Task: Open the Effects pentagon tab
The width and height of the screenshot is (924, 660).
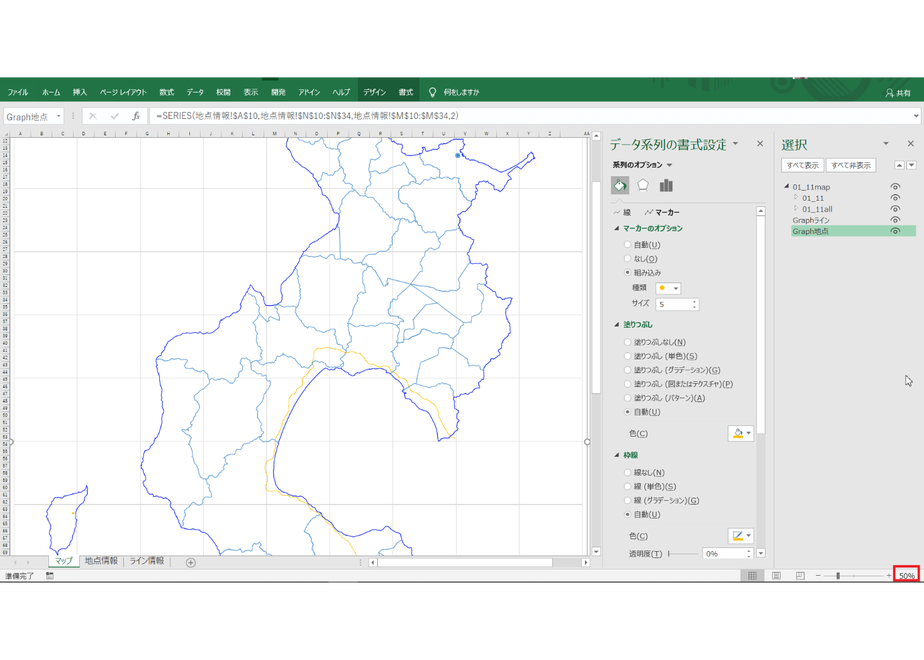Action: pyautogui.click(x=643, y=186)
